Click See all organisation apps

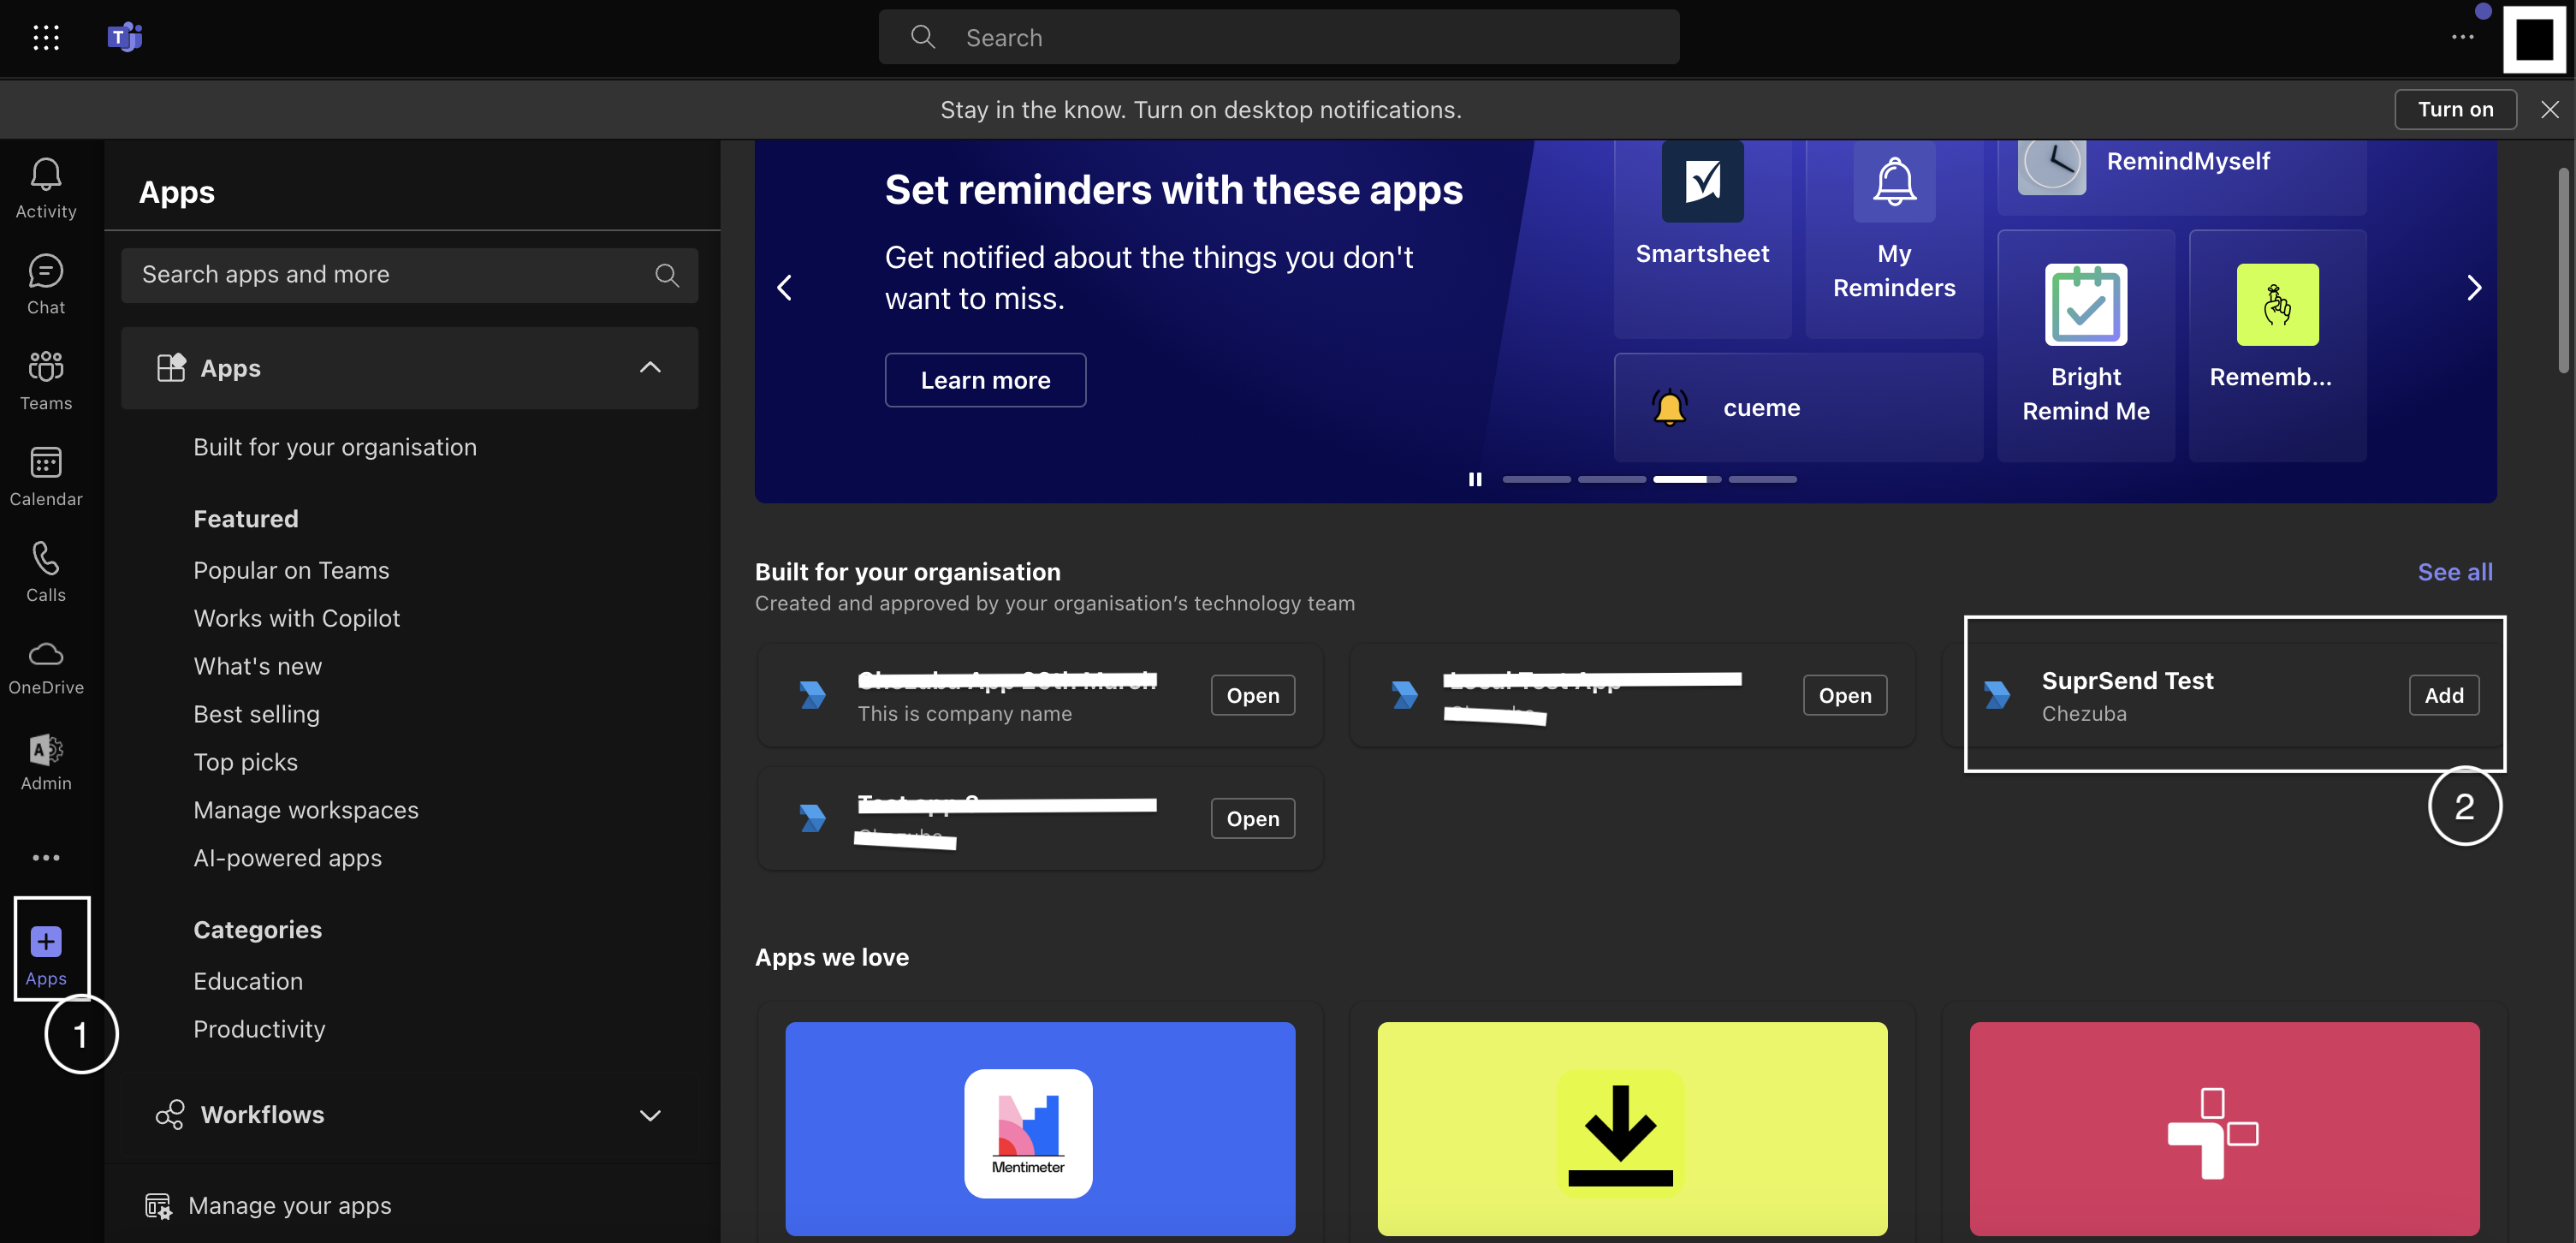tap(2454, 572)
